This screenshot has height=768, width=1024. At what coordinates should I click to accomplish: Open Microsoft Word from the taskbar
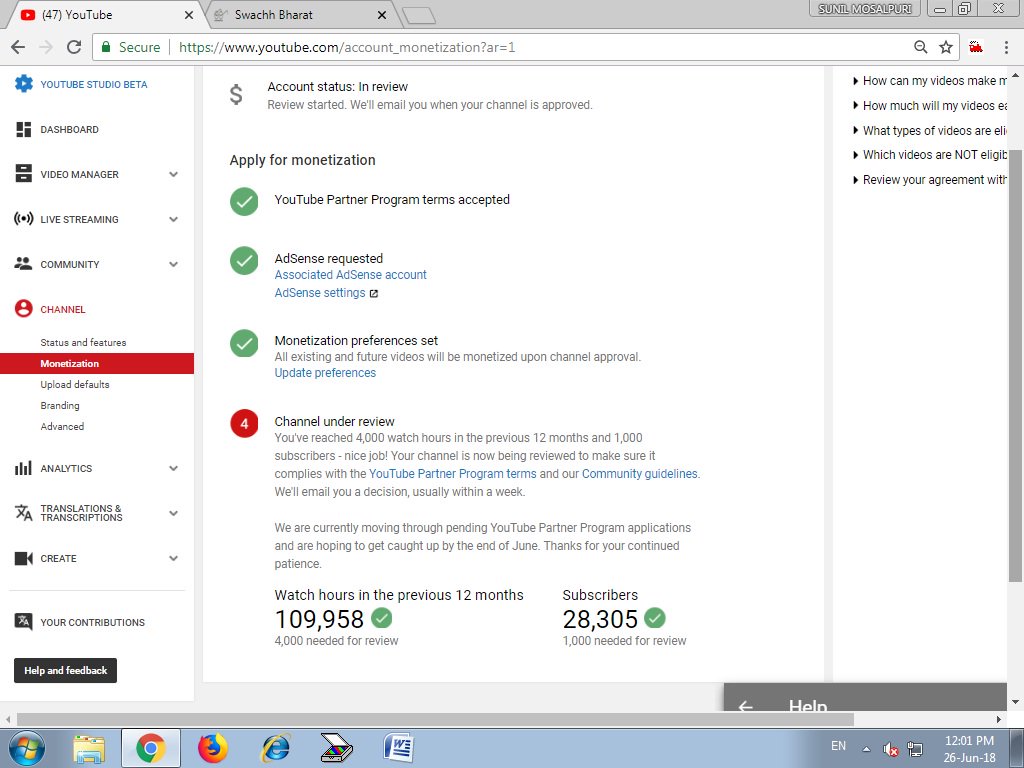[x=399, y=748]
